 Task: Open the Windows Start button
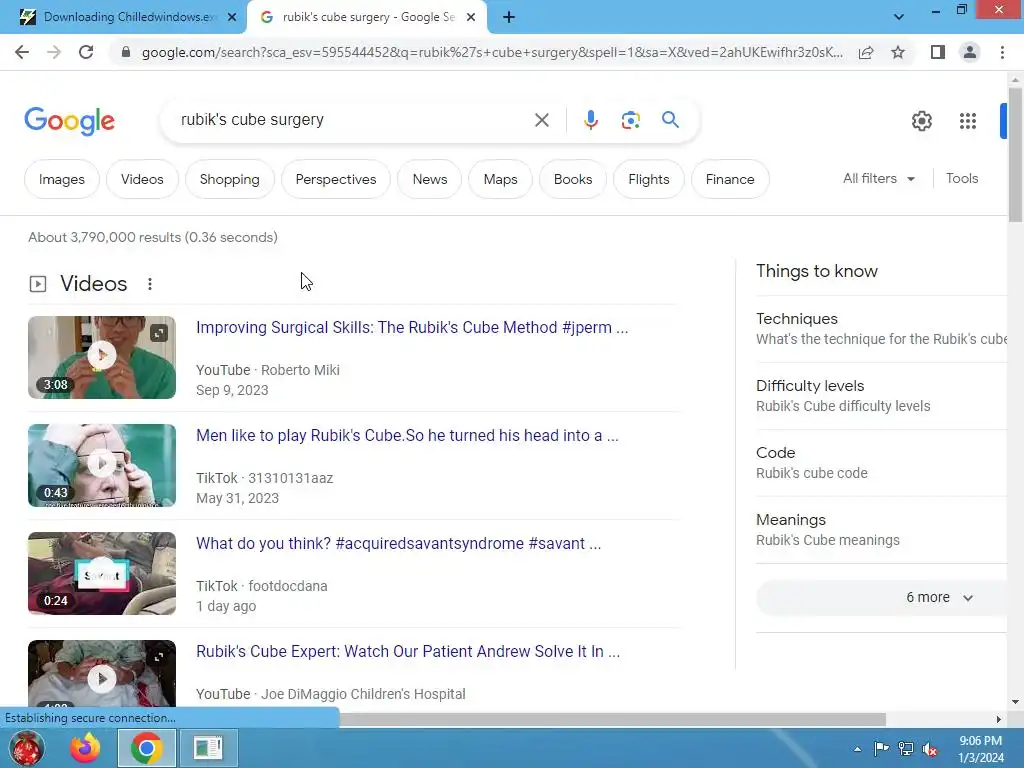point(25,748)
